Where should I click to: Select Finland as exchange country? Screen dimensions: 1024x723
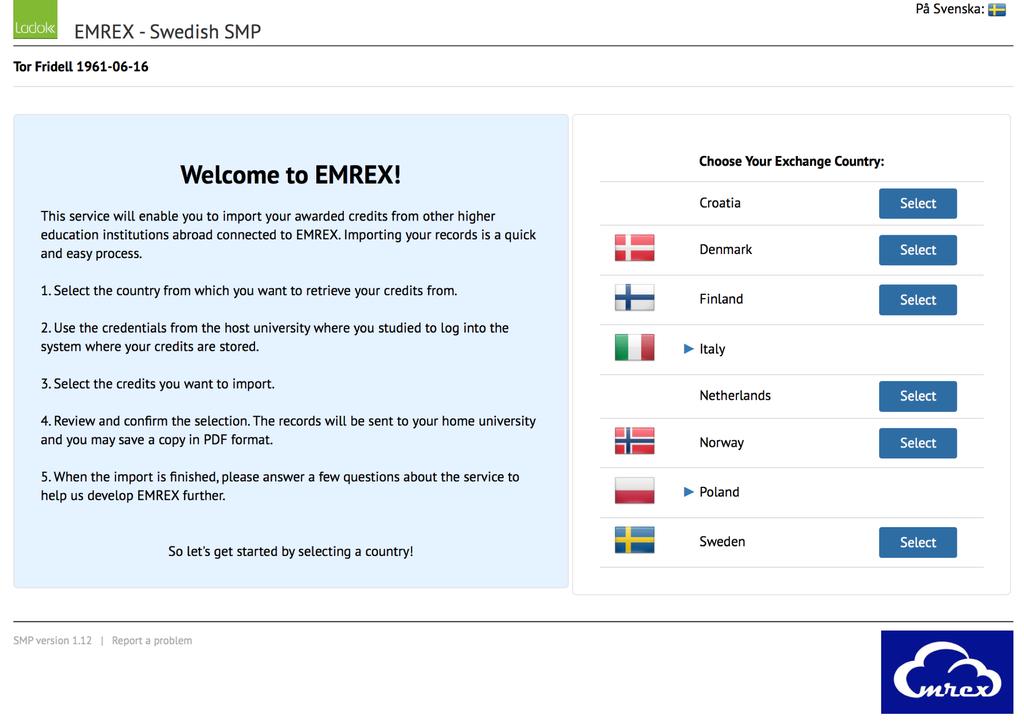(x=918, y=300)
